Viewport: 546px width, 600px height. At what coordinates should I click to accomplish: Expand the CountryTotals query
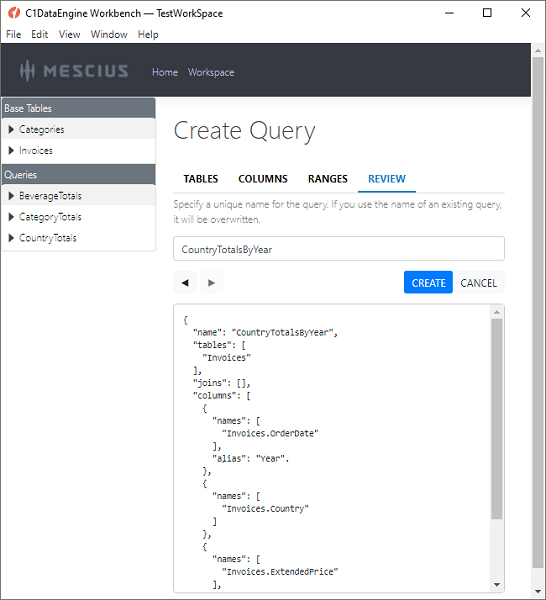pyautogui.click(x=11, y=238)
